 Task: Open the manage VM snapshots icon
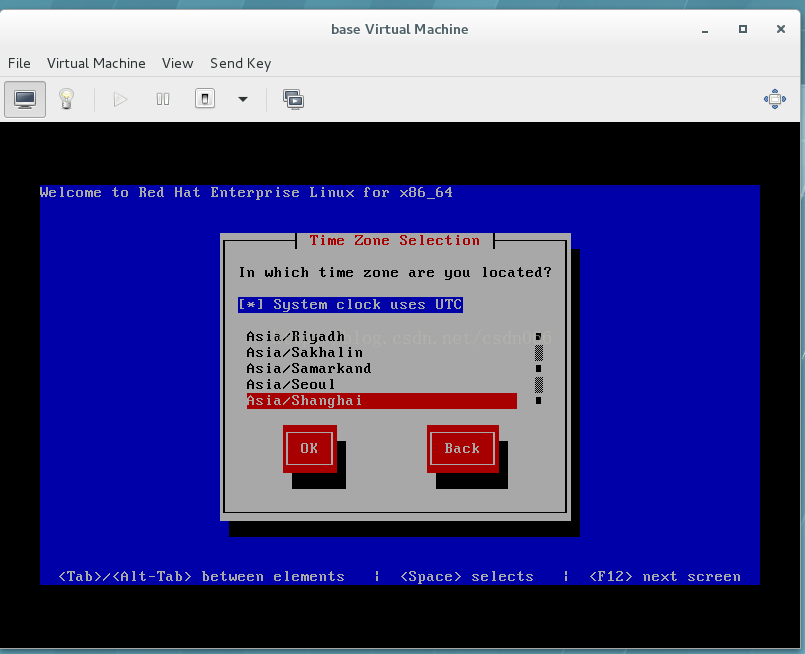coord(293,99)
